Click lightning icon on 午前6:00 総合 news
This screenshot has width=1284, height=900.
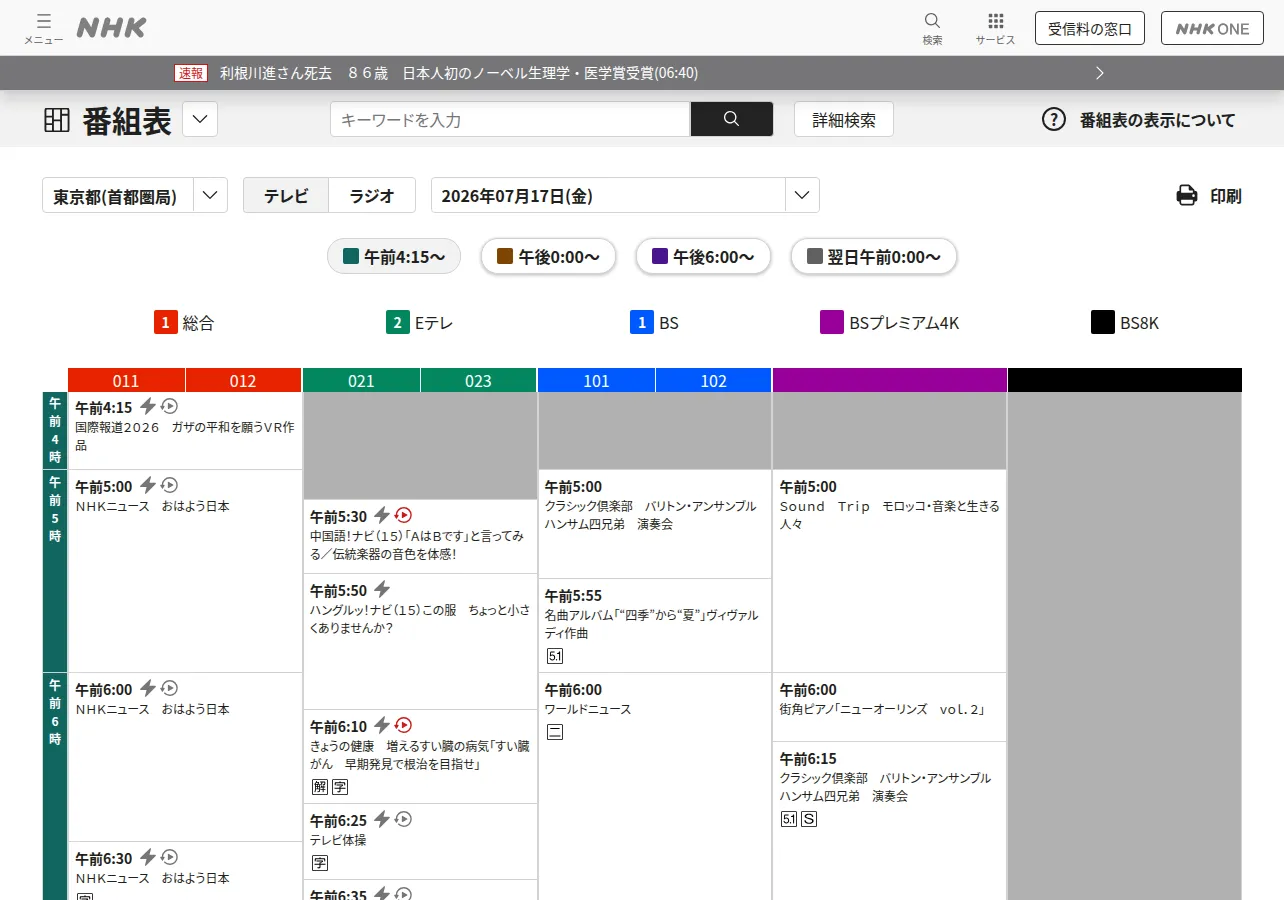point(148,688)
